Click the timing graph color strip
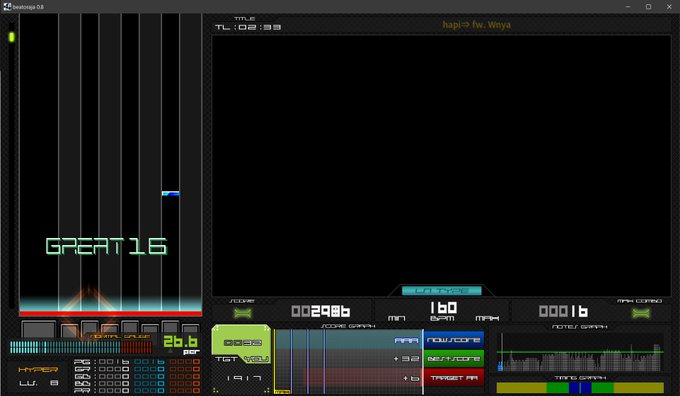 click(580, 387)
